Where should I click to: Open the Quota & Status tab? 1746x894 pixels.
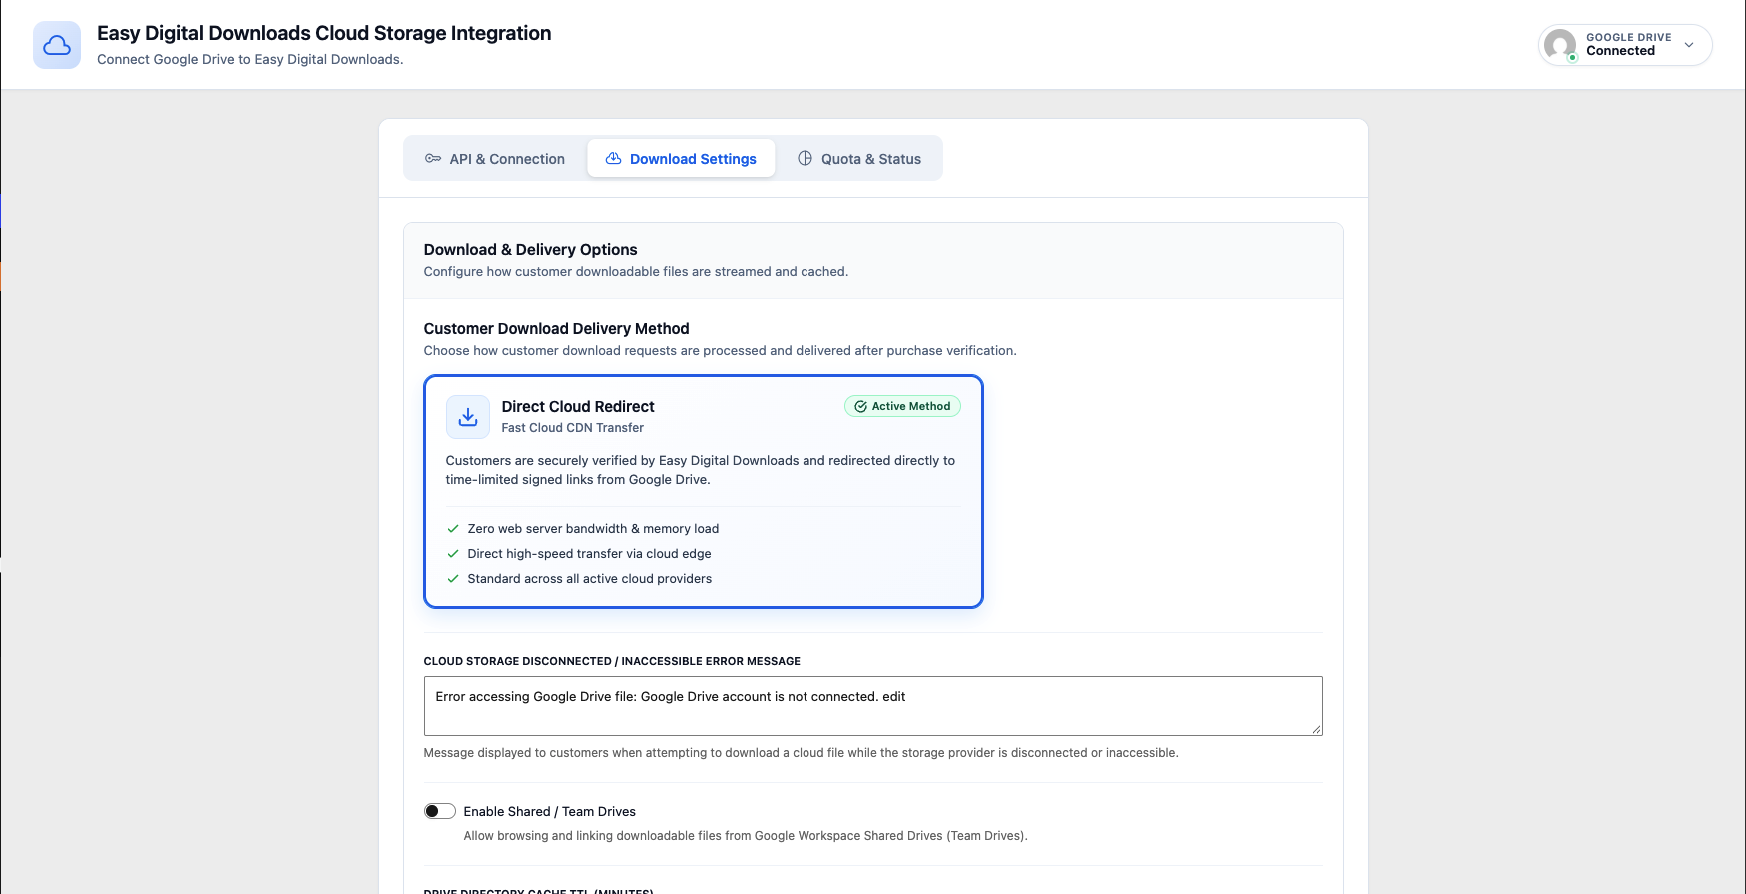point(859,159)
